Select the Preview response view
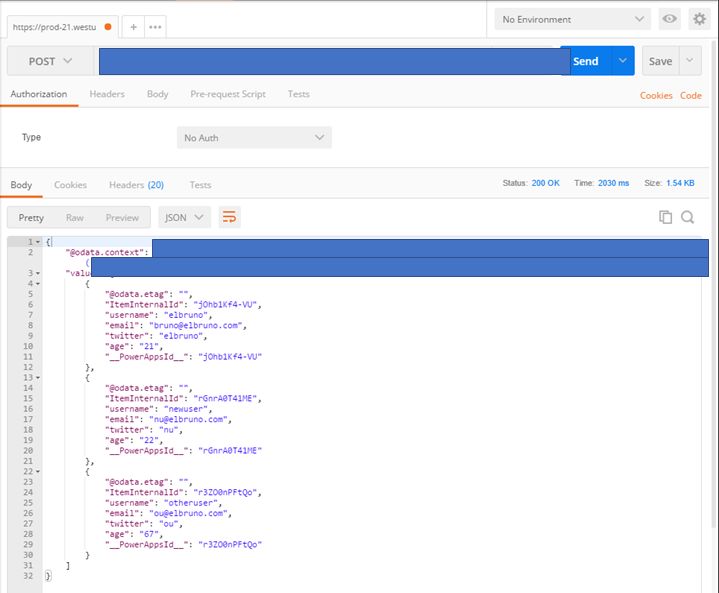The width and height of the screenshot is (719, 593). pos(122,217)
